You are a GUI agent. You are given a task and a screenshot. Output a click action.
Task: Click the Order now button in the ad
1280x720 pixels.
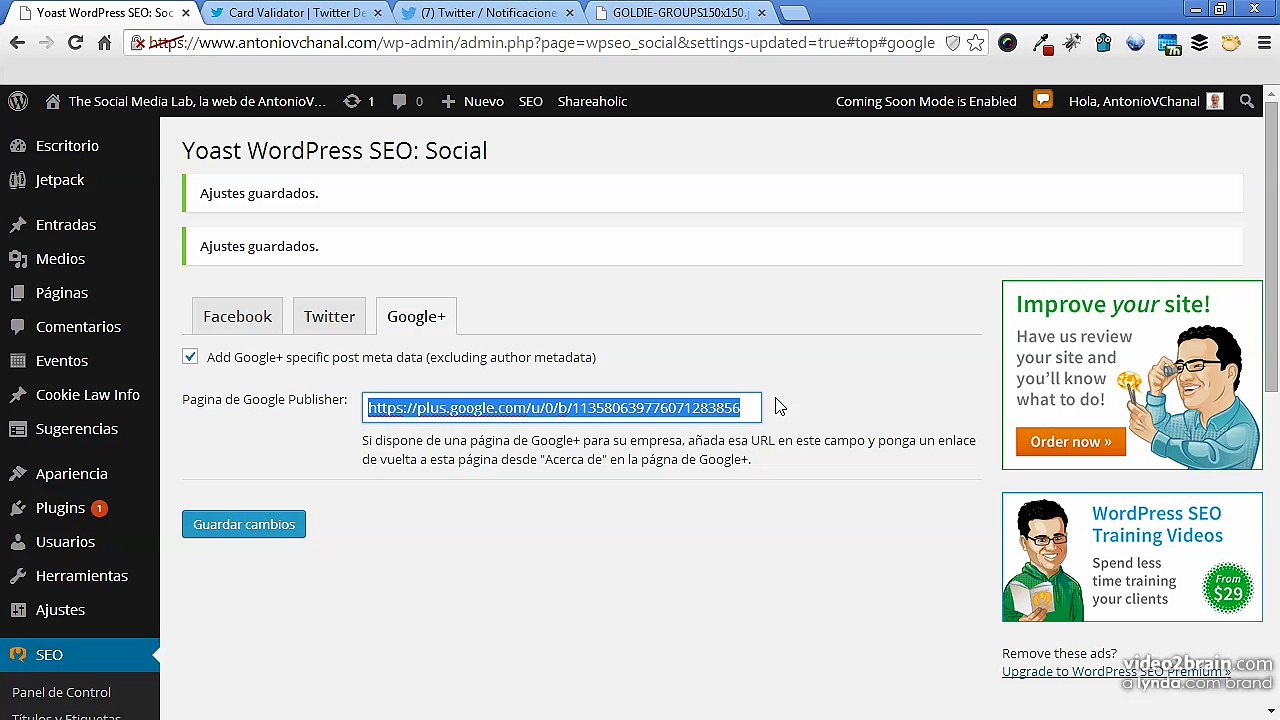tap(1070, 441)
